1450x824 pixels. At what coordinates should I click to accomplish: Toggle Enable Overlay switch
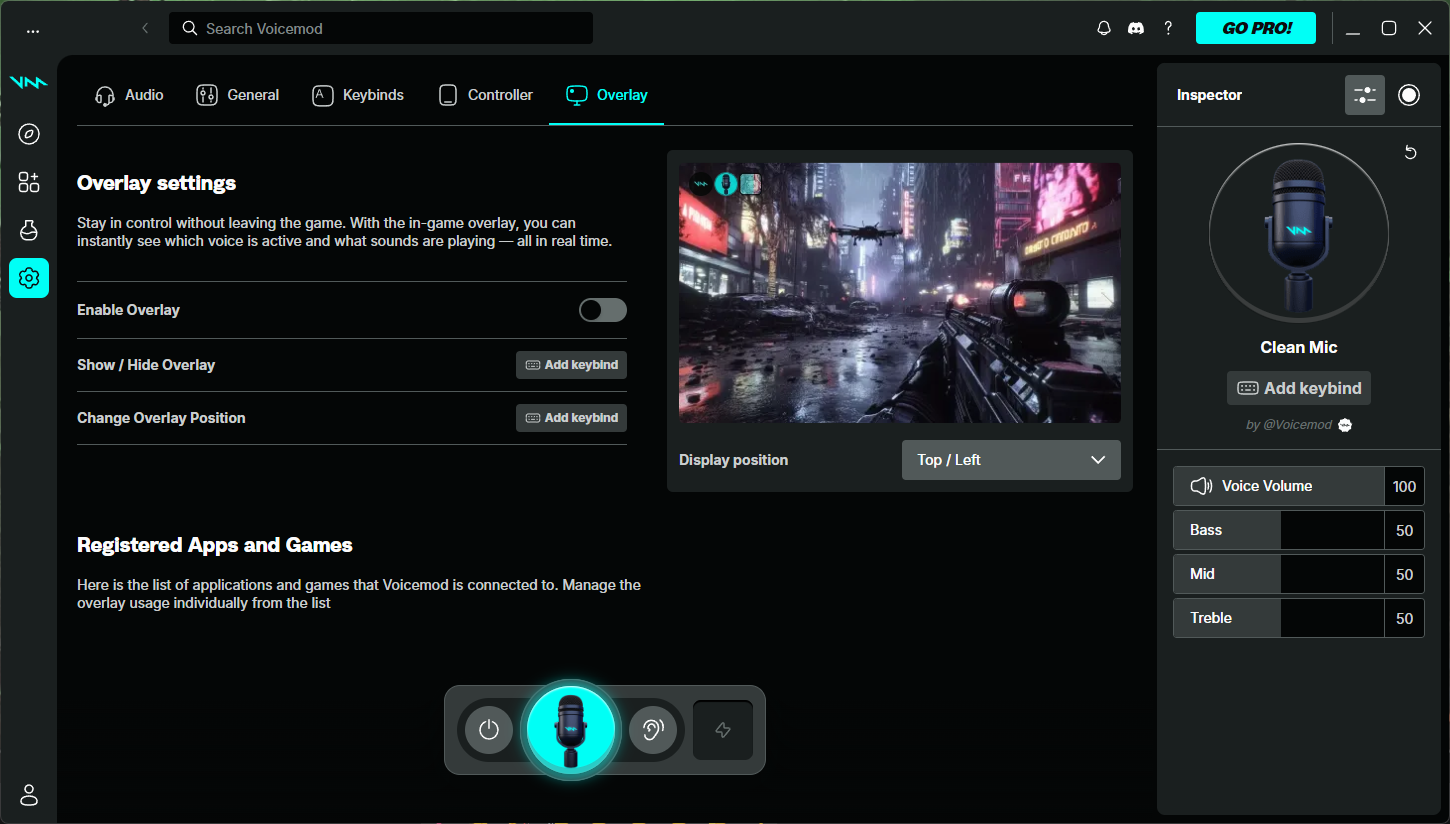[603, 310]
